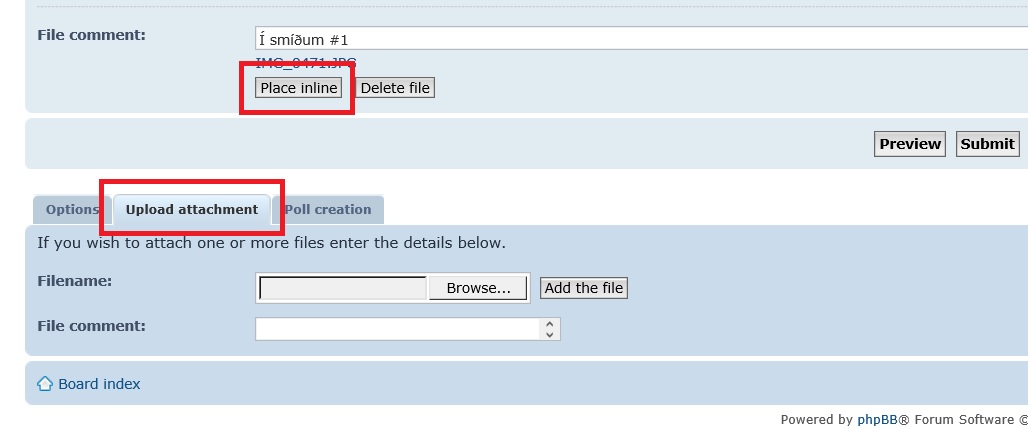This screenshot has height=429, width=1028.
Task: Click the File comment: label beside the empty box
Action: pos(91,326)
